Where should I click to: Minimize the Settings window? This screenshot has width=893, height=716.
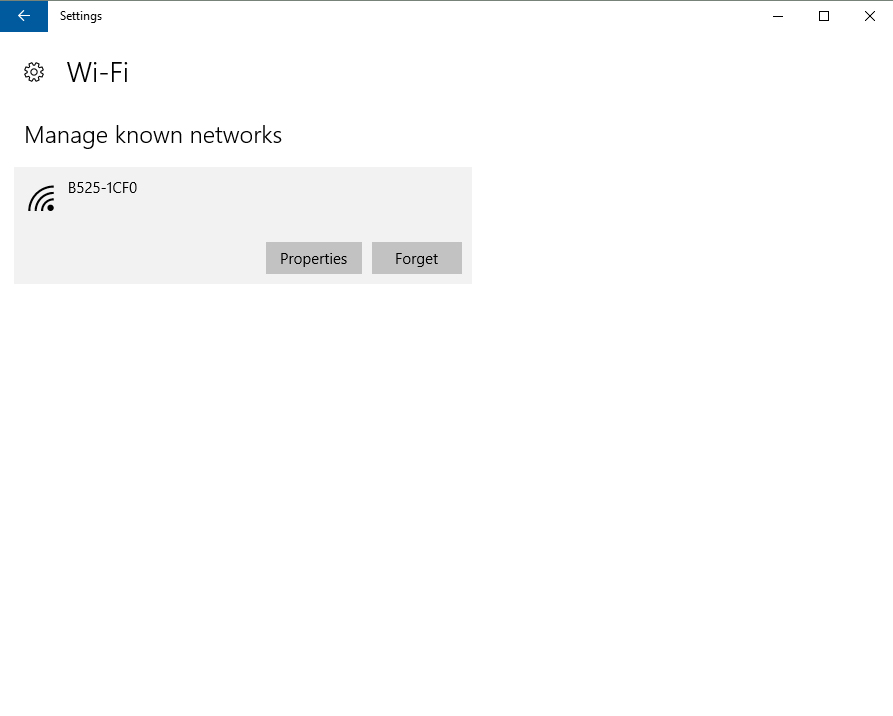point(778,16)
